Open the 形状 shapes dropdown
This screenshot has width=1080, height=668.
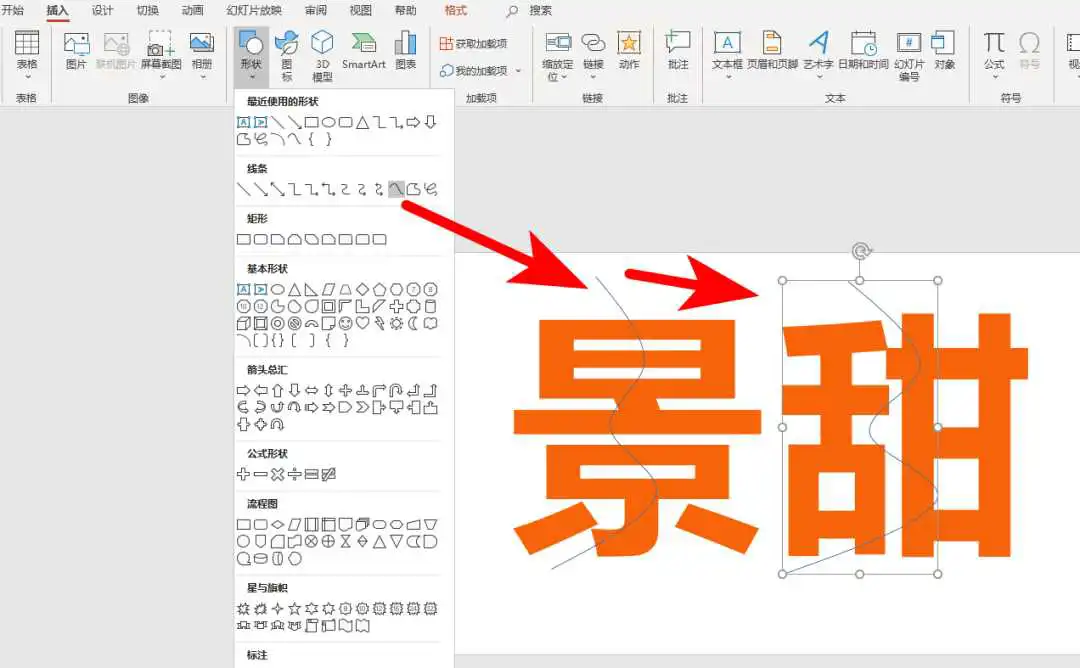(x=251, y=56)
